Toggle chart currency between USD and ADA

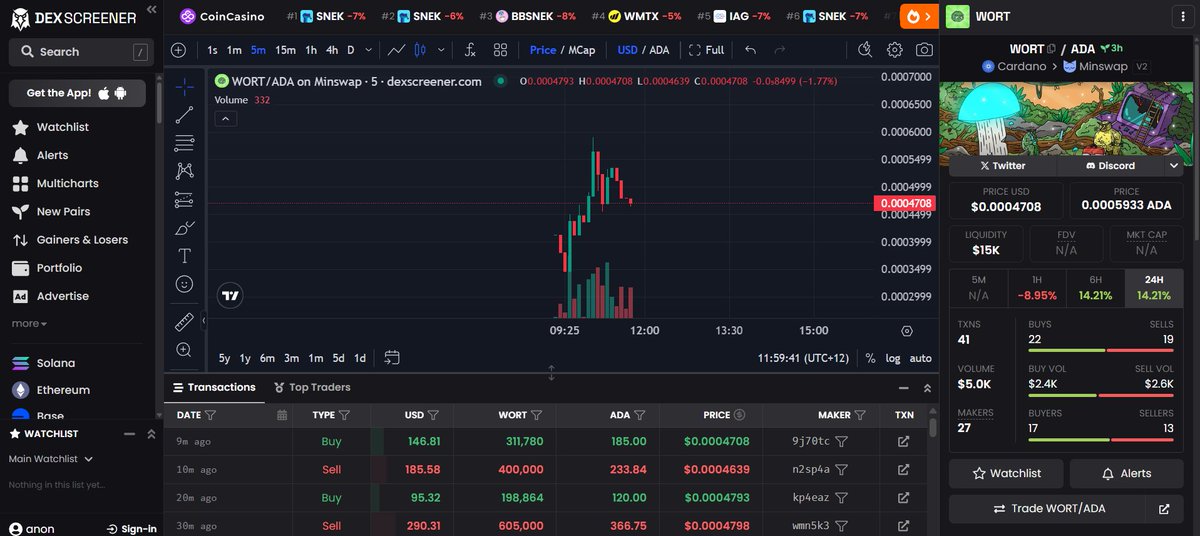click(x=643, y=50)
